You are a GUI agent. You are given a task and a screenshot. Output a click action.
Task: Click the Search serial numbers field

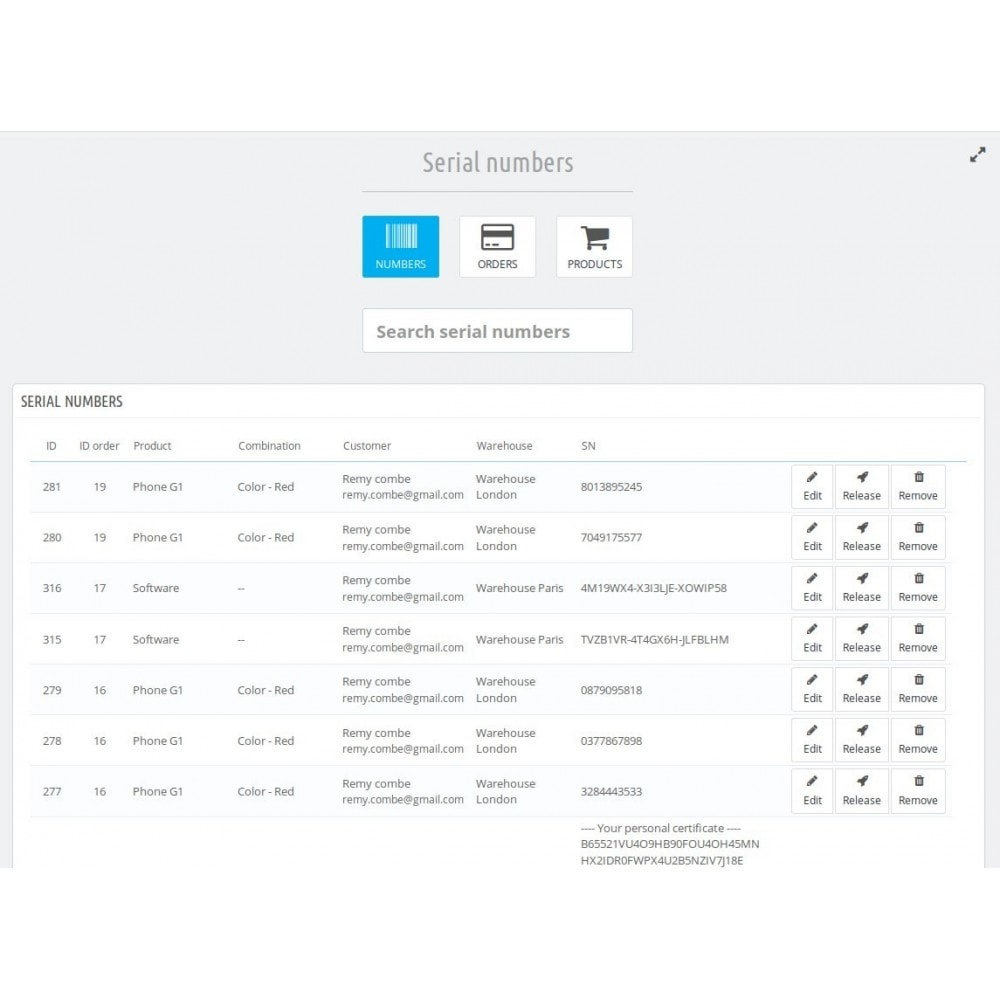497,331
